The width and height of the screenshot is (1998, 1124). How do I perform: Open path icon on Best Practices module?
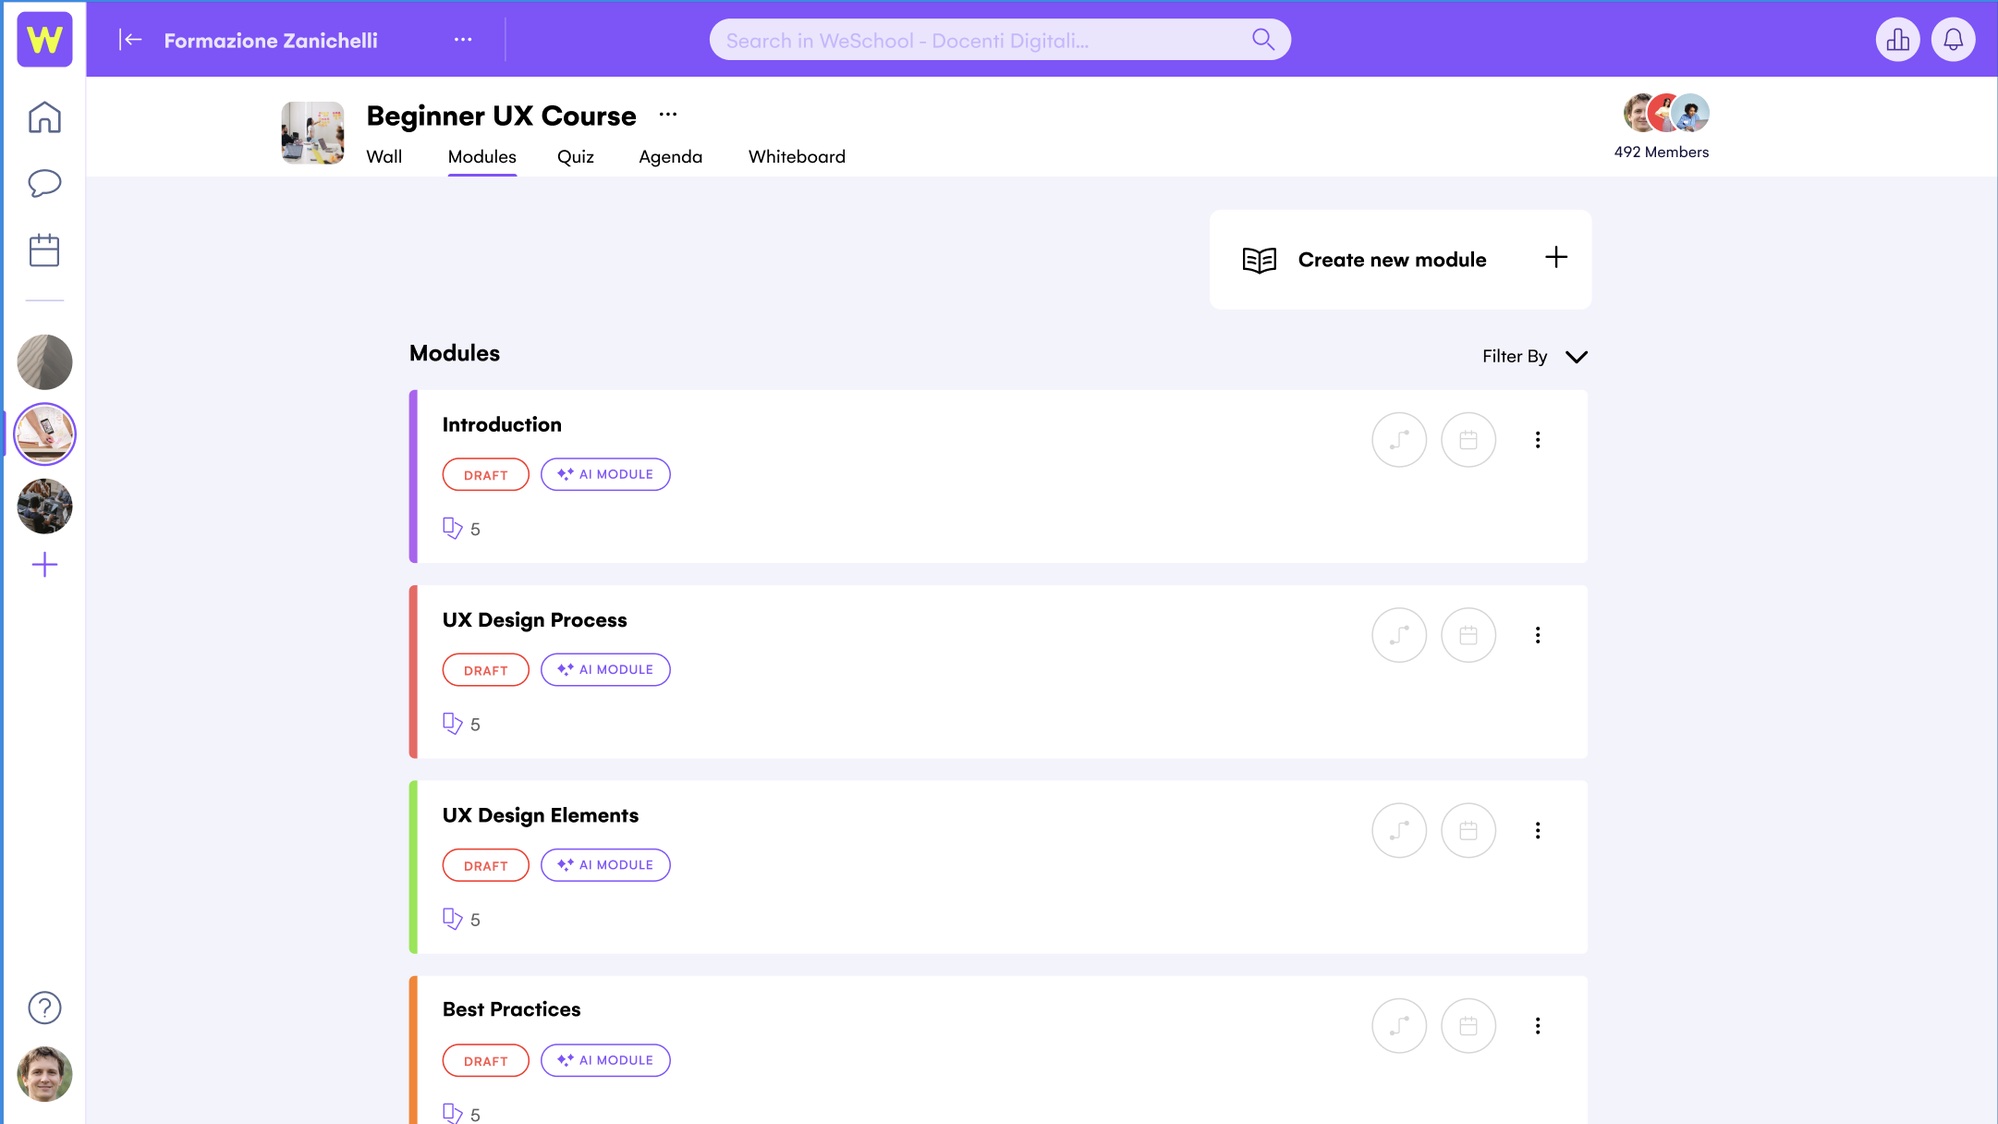tap(1398, 1025)
